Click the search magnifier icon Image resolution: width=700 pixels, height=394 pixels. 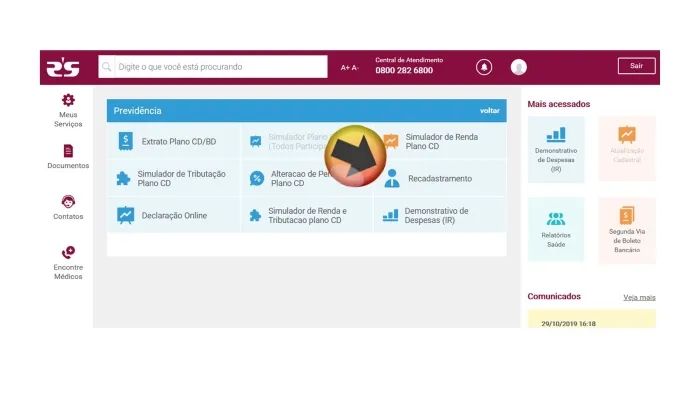[x=107, y=67]
